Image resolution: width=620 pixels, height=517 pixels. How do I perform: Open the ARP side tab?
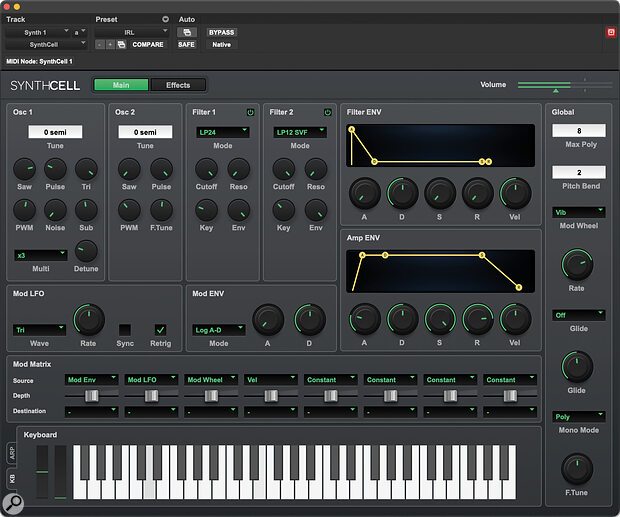(x=11, y=453)
